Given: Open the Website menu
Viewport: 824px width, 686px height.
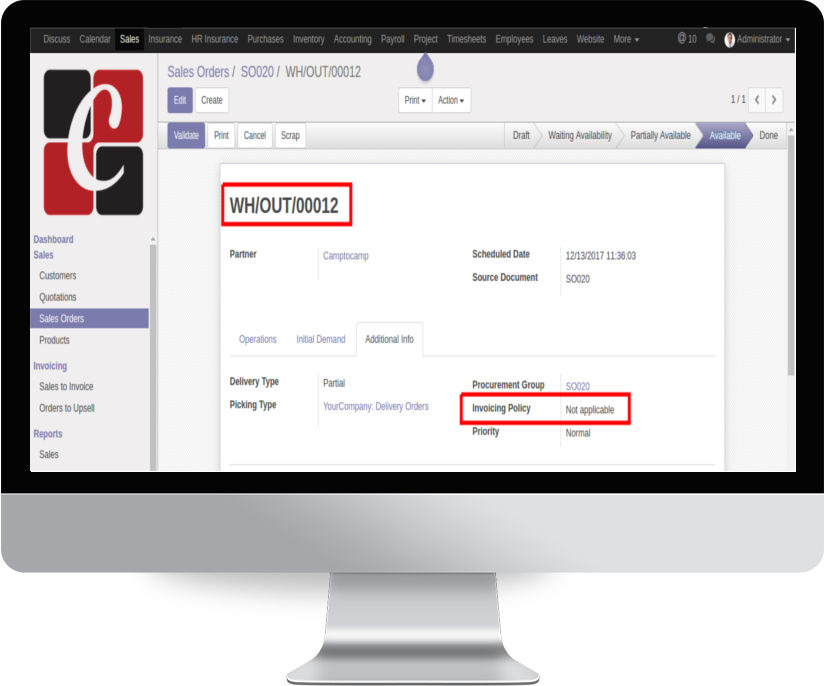Looking at the screenshot, I should 590,39.
